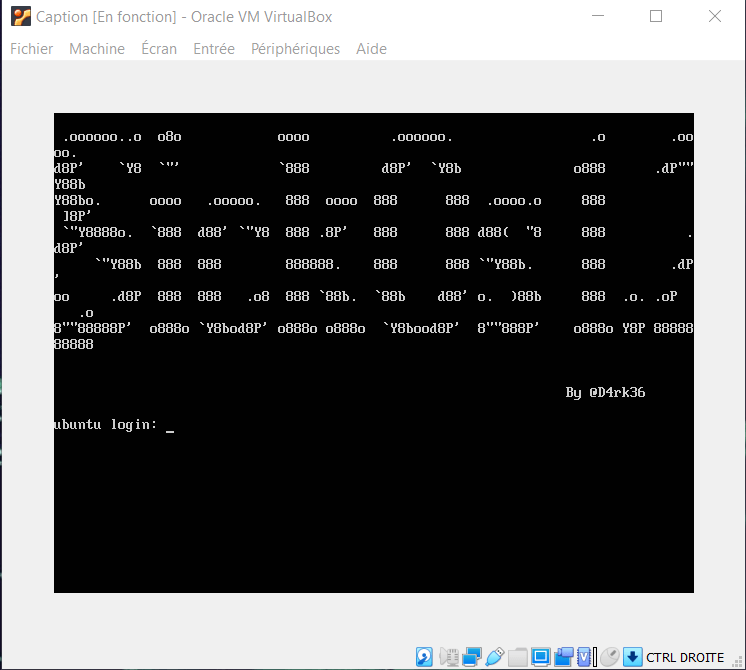Viewport: 746px width, 670px height.
Task: Click the CPU virtualization status icon
Action: click(584, 657)
